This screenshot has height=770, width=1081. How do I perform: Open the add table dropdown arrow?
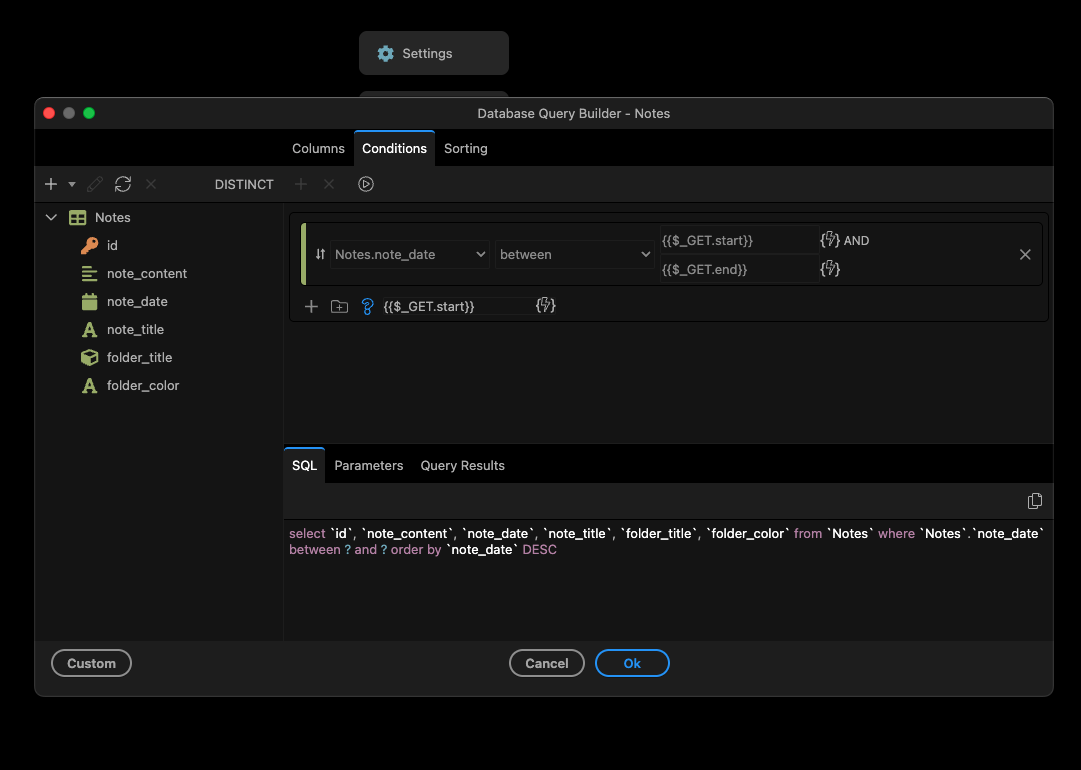click(72, 184)
